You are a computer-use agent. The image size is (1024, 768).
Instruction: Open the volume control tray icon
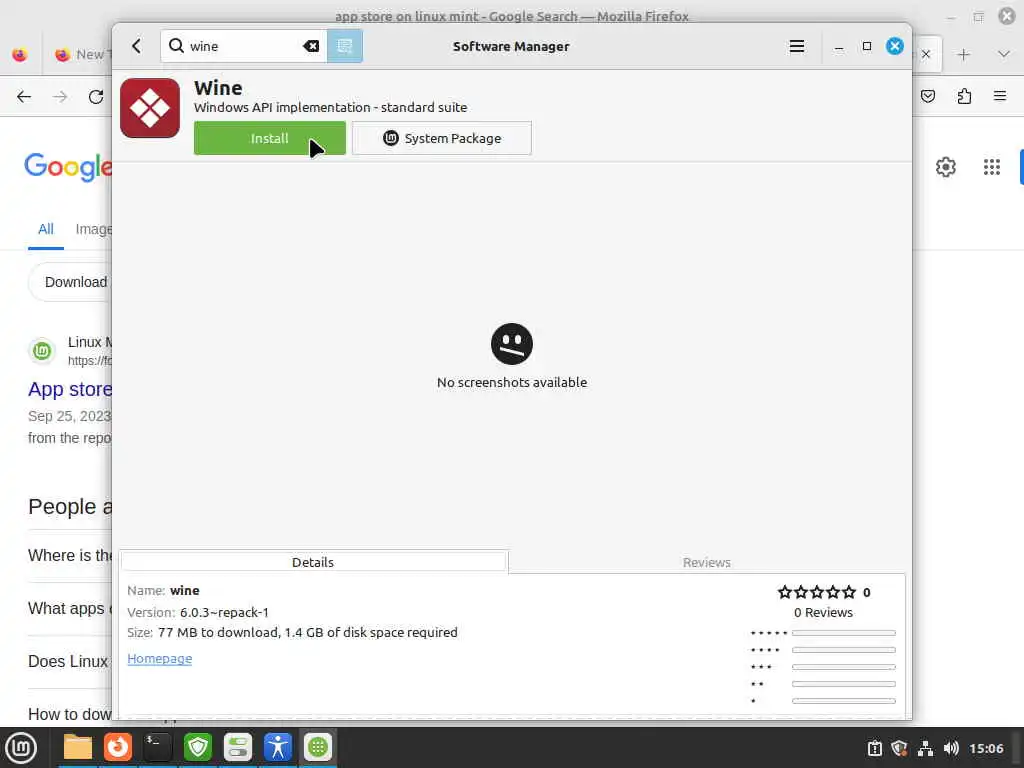951,748
